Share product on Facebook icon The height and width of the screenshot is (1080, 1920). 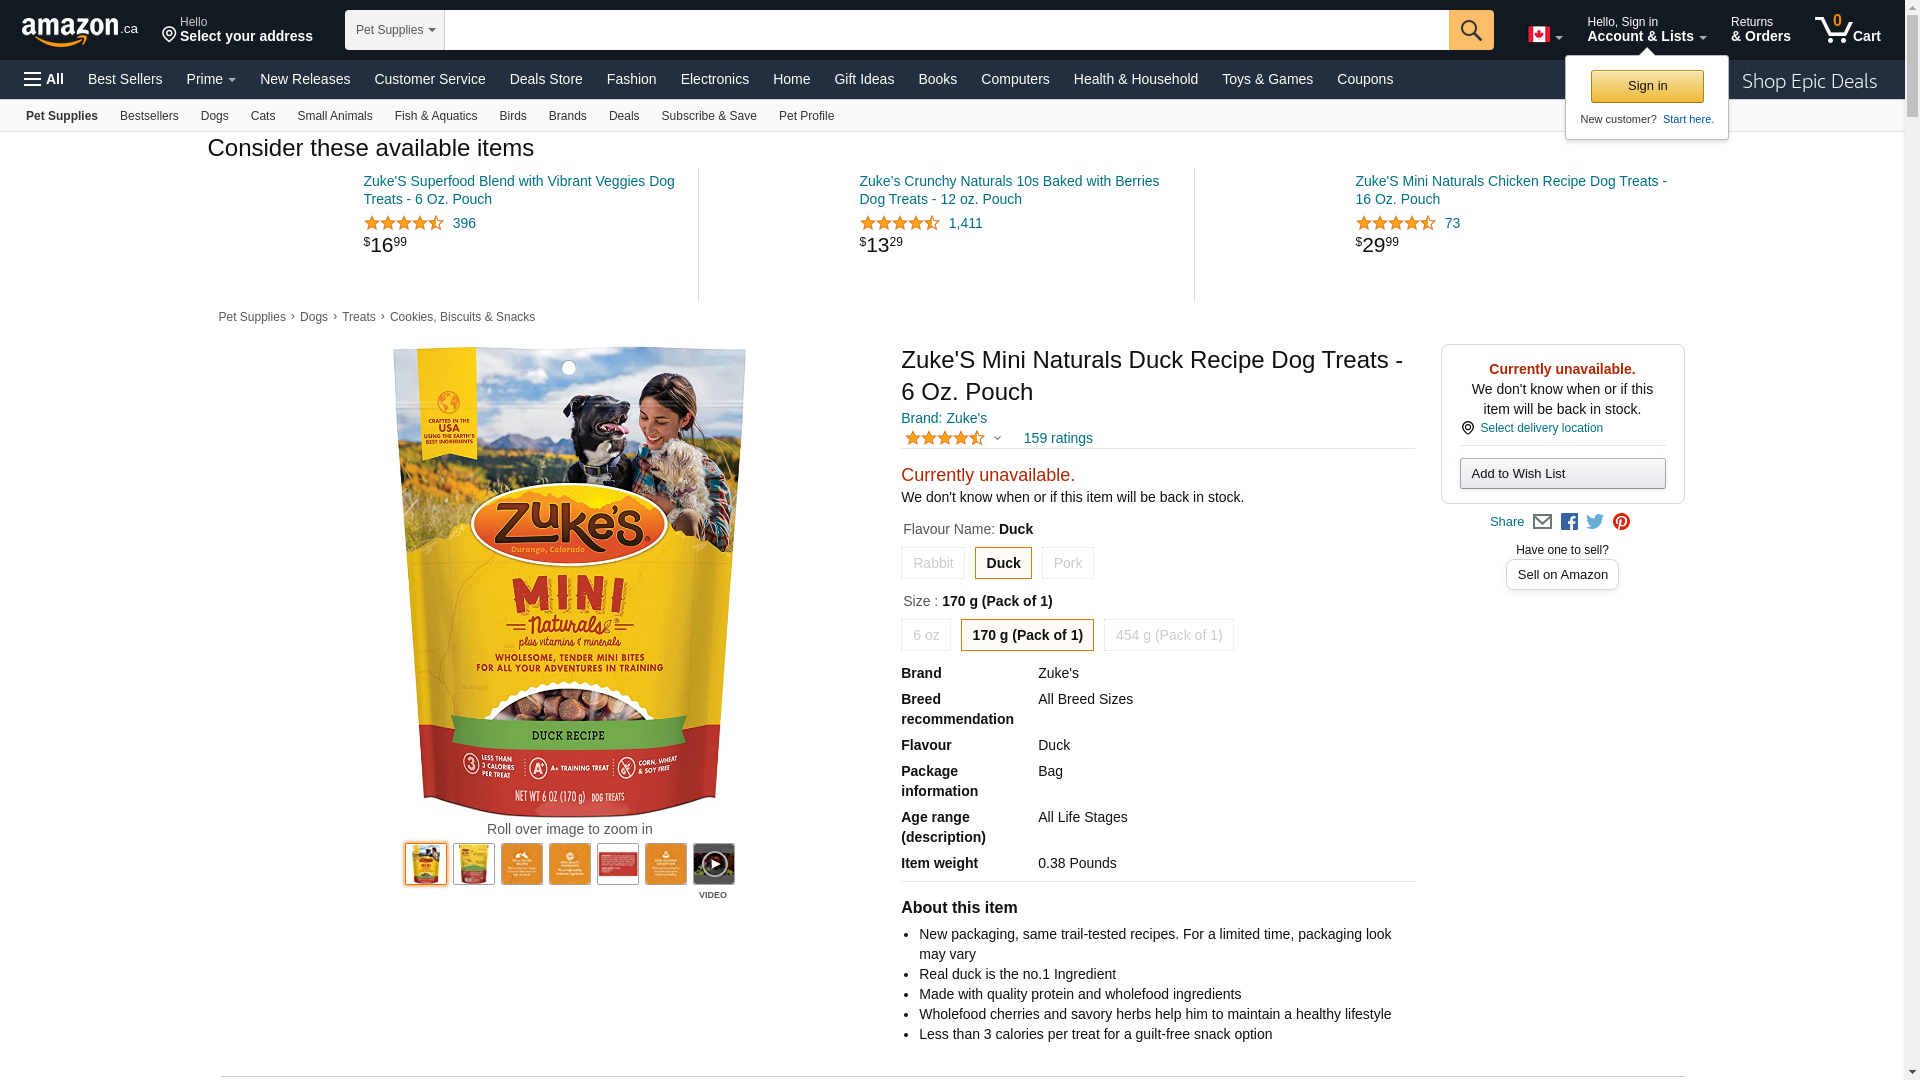click(1569, 522)
